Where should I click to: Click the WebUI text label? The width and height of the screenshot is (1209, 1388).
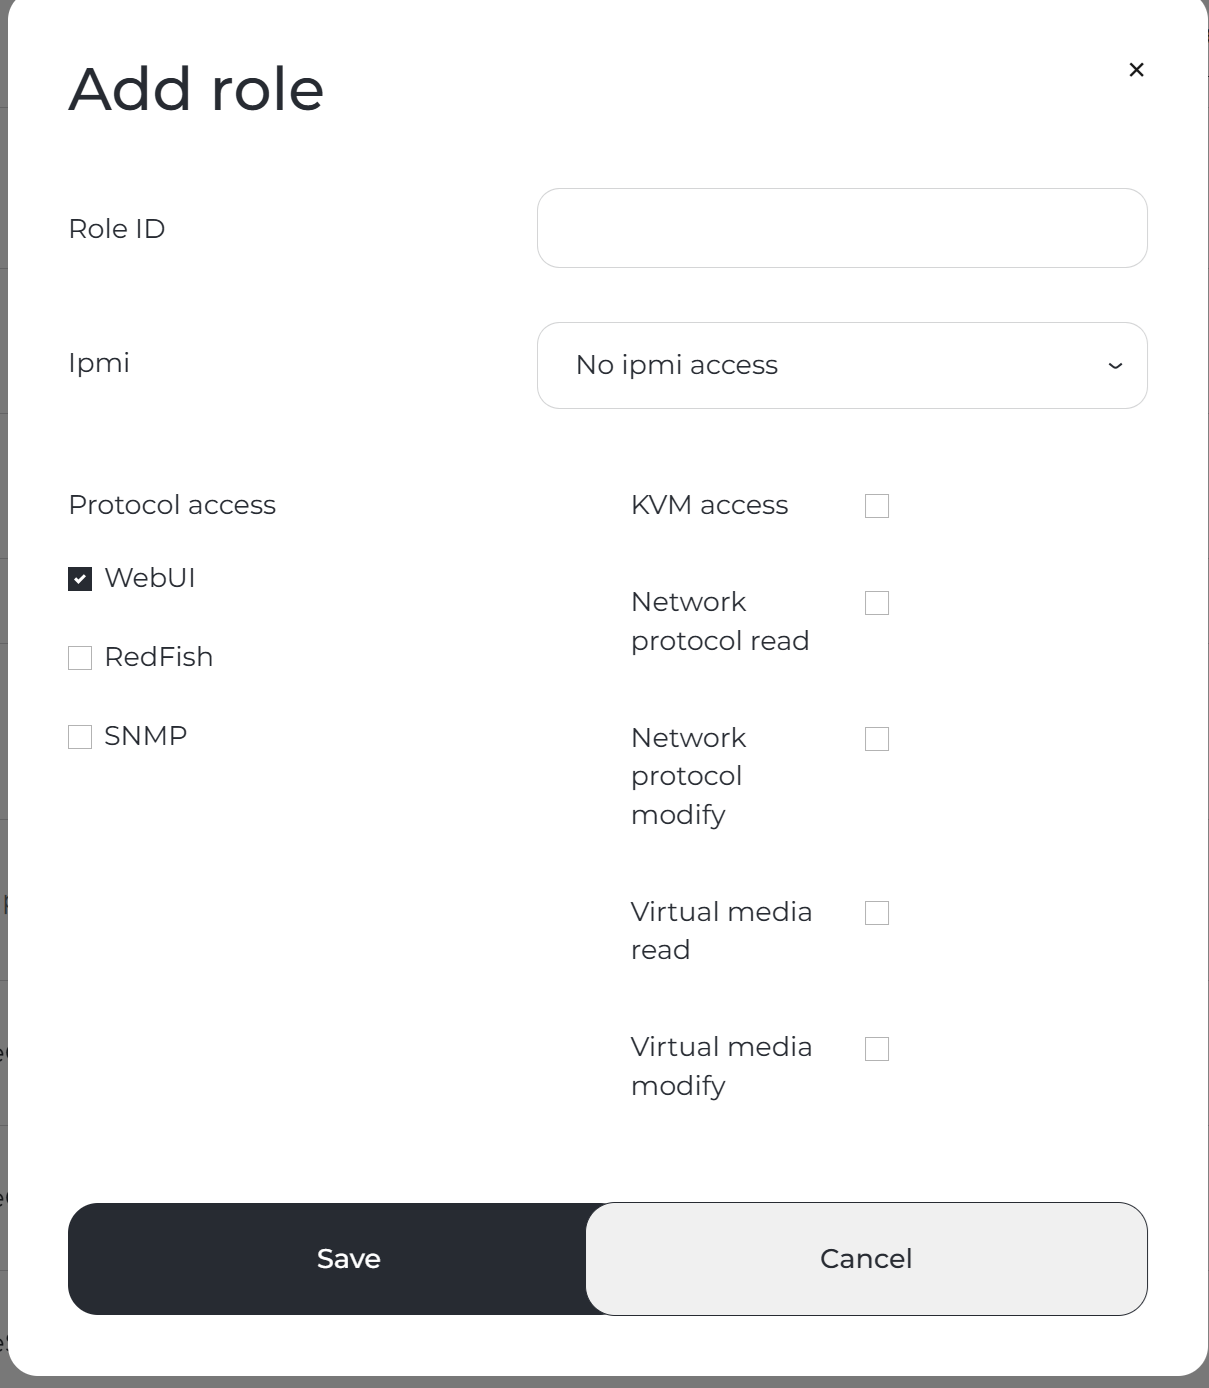[x=150, y=578]
